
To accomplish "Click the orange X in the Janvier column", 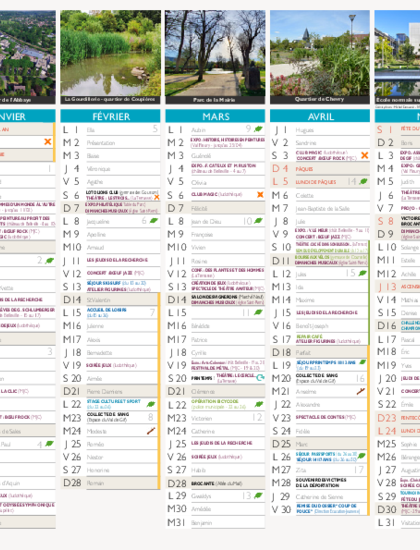I will point(48,142).
